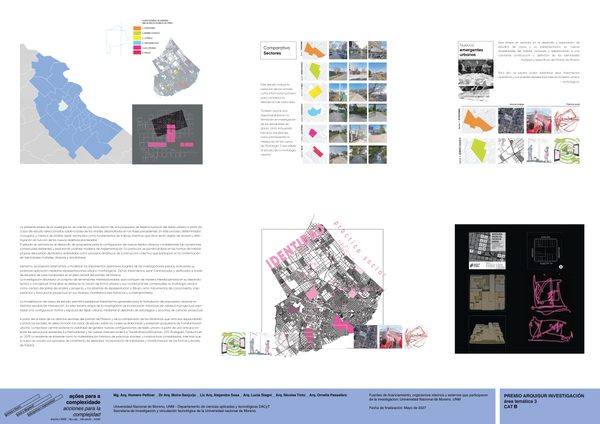Click white grid plan diagram in black panel
This screenshot has width=600, height=424.
[x=546, y=251]
